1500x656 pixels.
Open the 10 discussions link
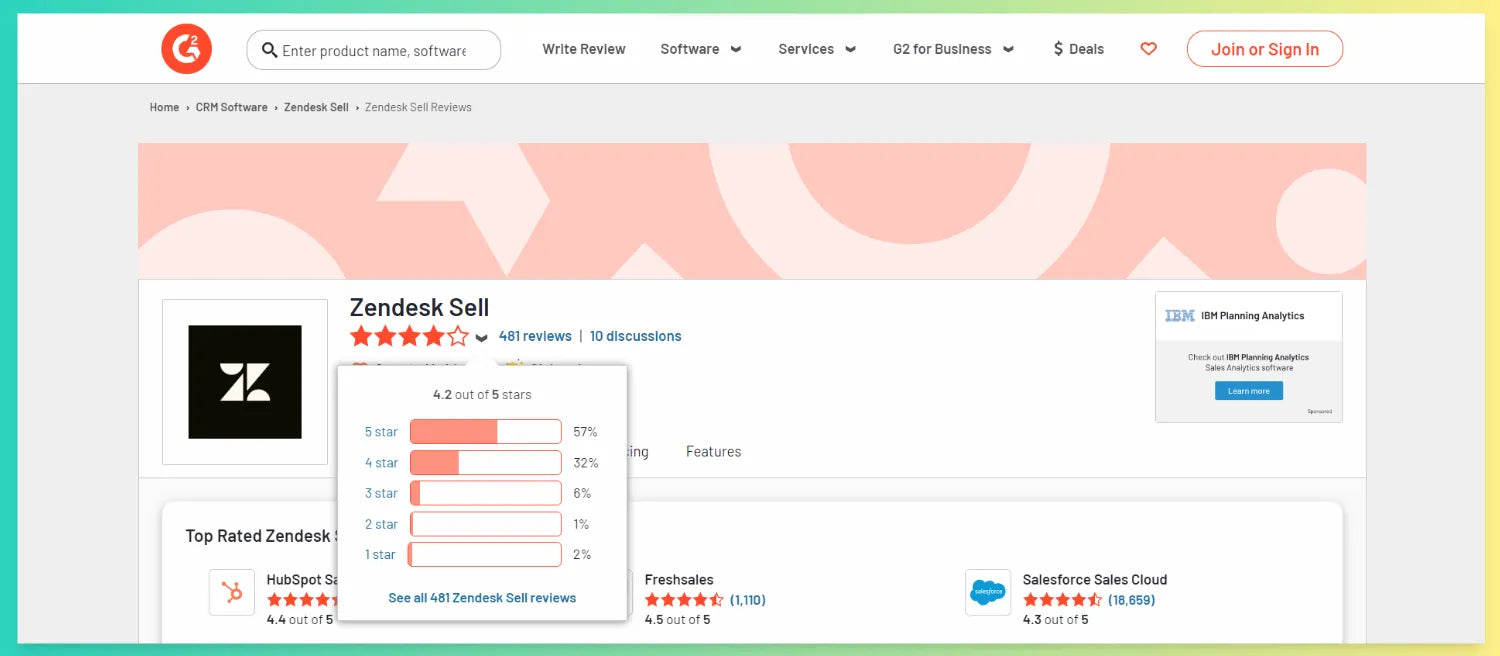(x=635, y=336)
